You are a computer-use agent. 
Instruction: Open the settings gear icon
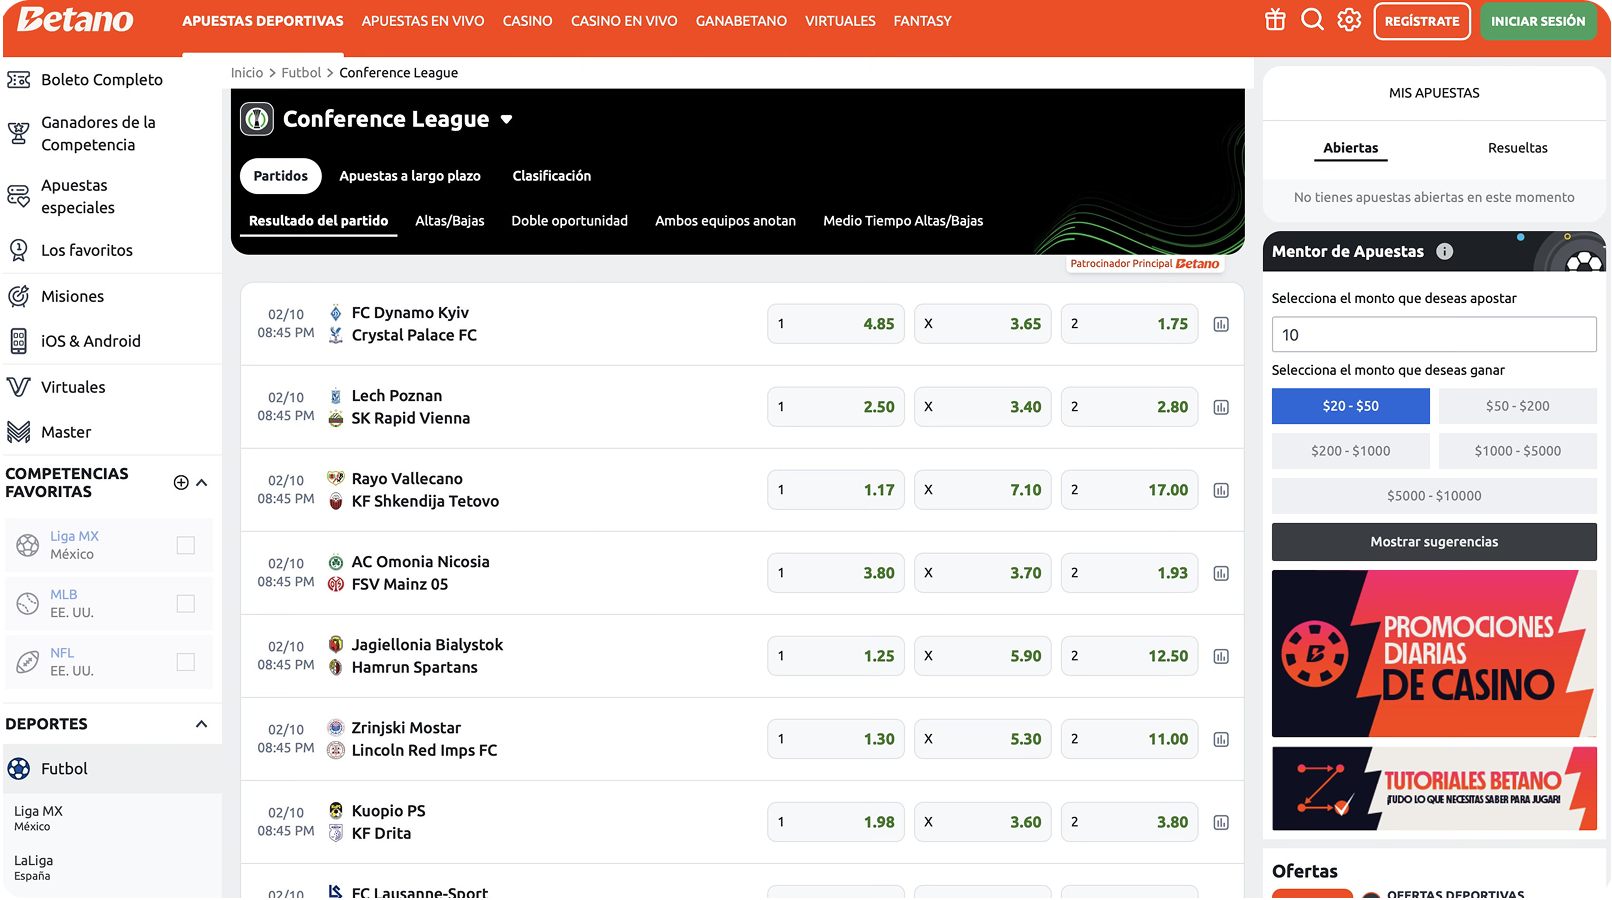[1349, 20]
